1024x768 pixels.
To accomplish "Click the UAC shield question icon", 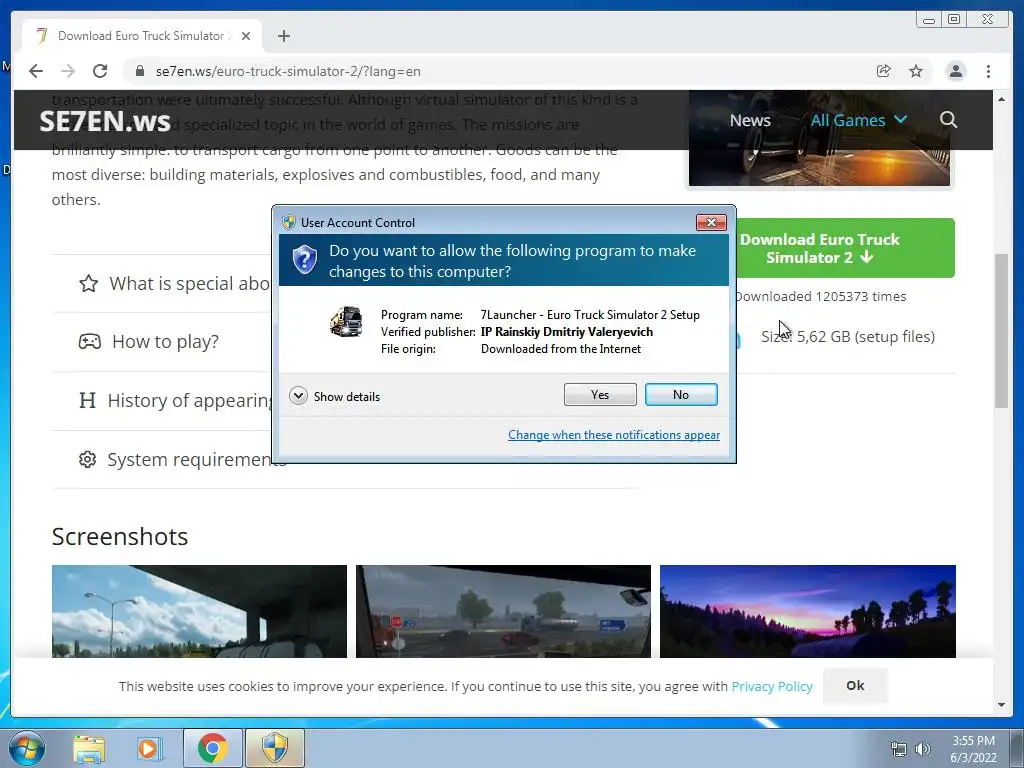I will click(x=304, y=260).
